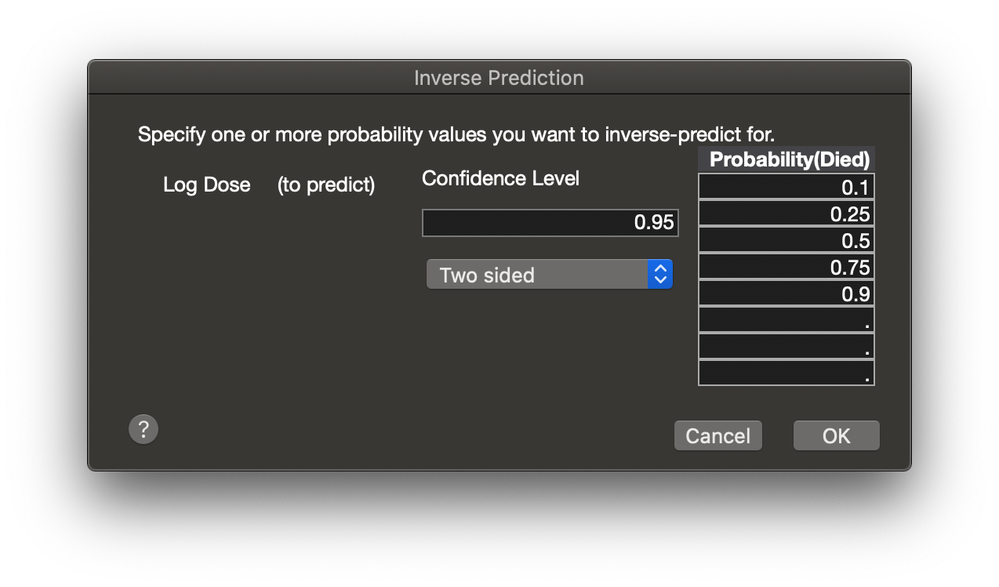Click the instruction text about probability values
This screenshot has height=587, width=999.
coord(456,133)
